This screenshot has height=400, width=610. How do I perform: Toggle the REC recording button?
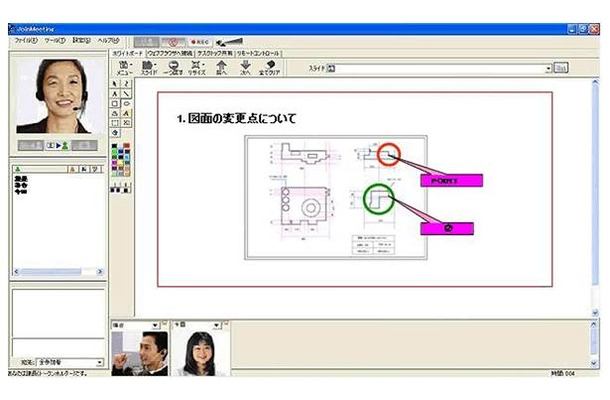point(198,41)
